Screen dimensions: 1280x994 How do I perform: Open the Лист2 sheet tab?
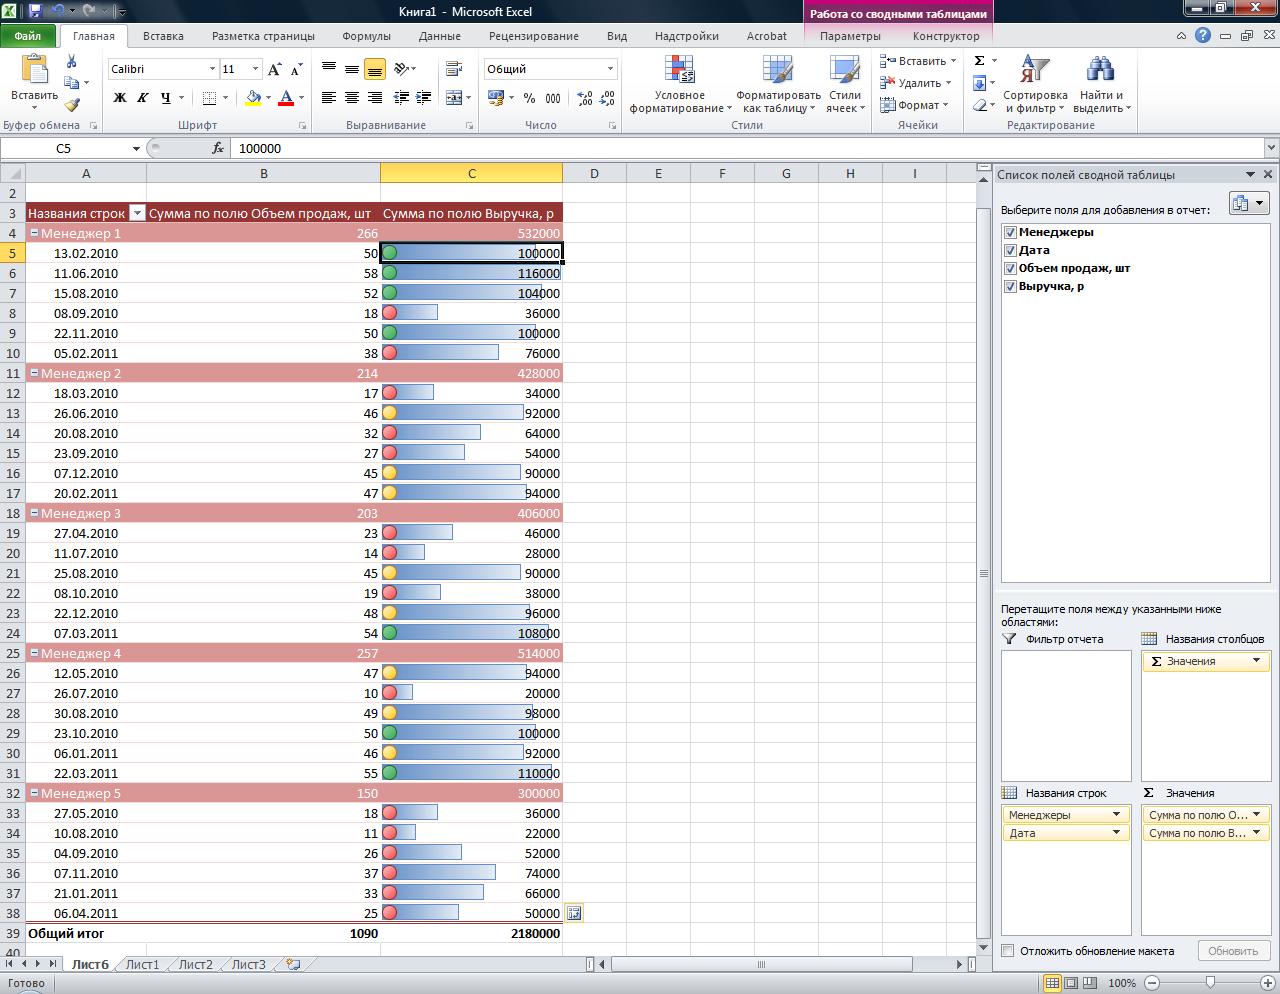click(x=195, y=964)
